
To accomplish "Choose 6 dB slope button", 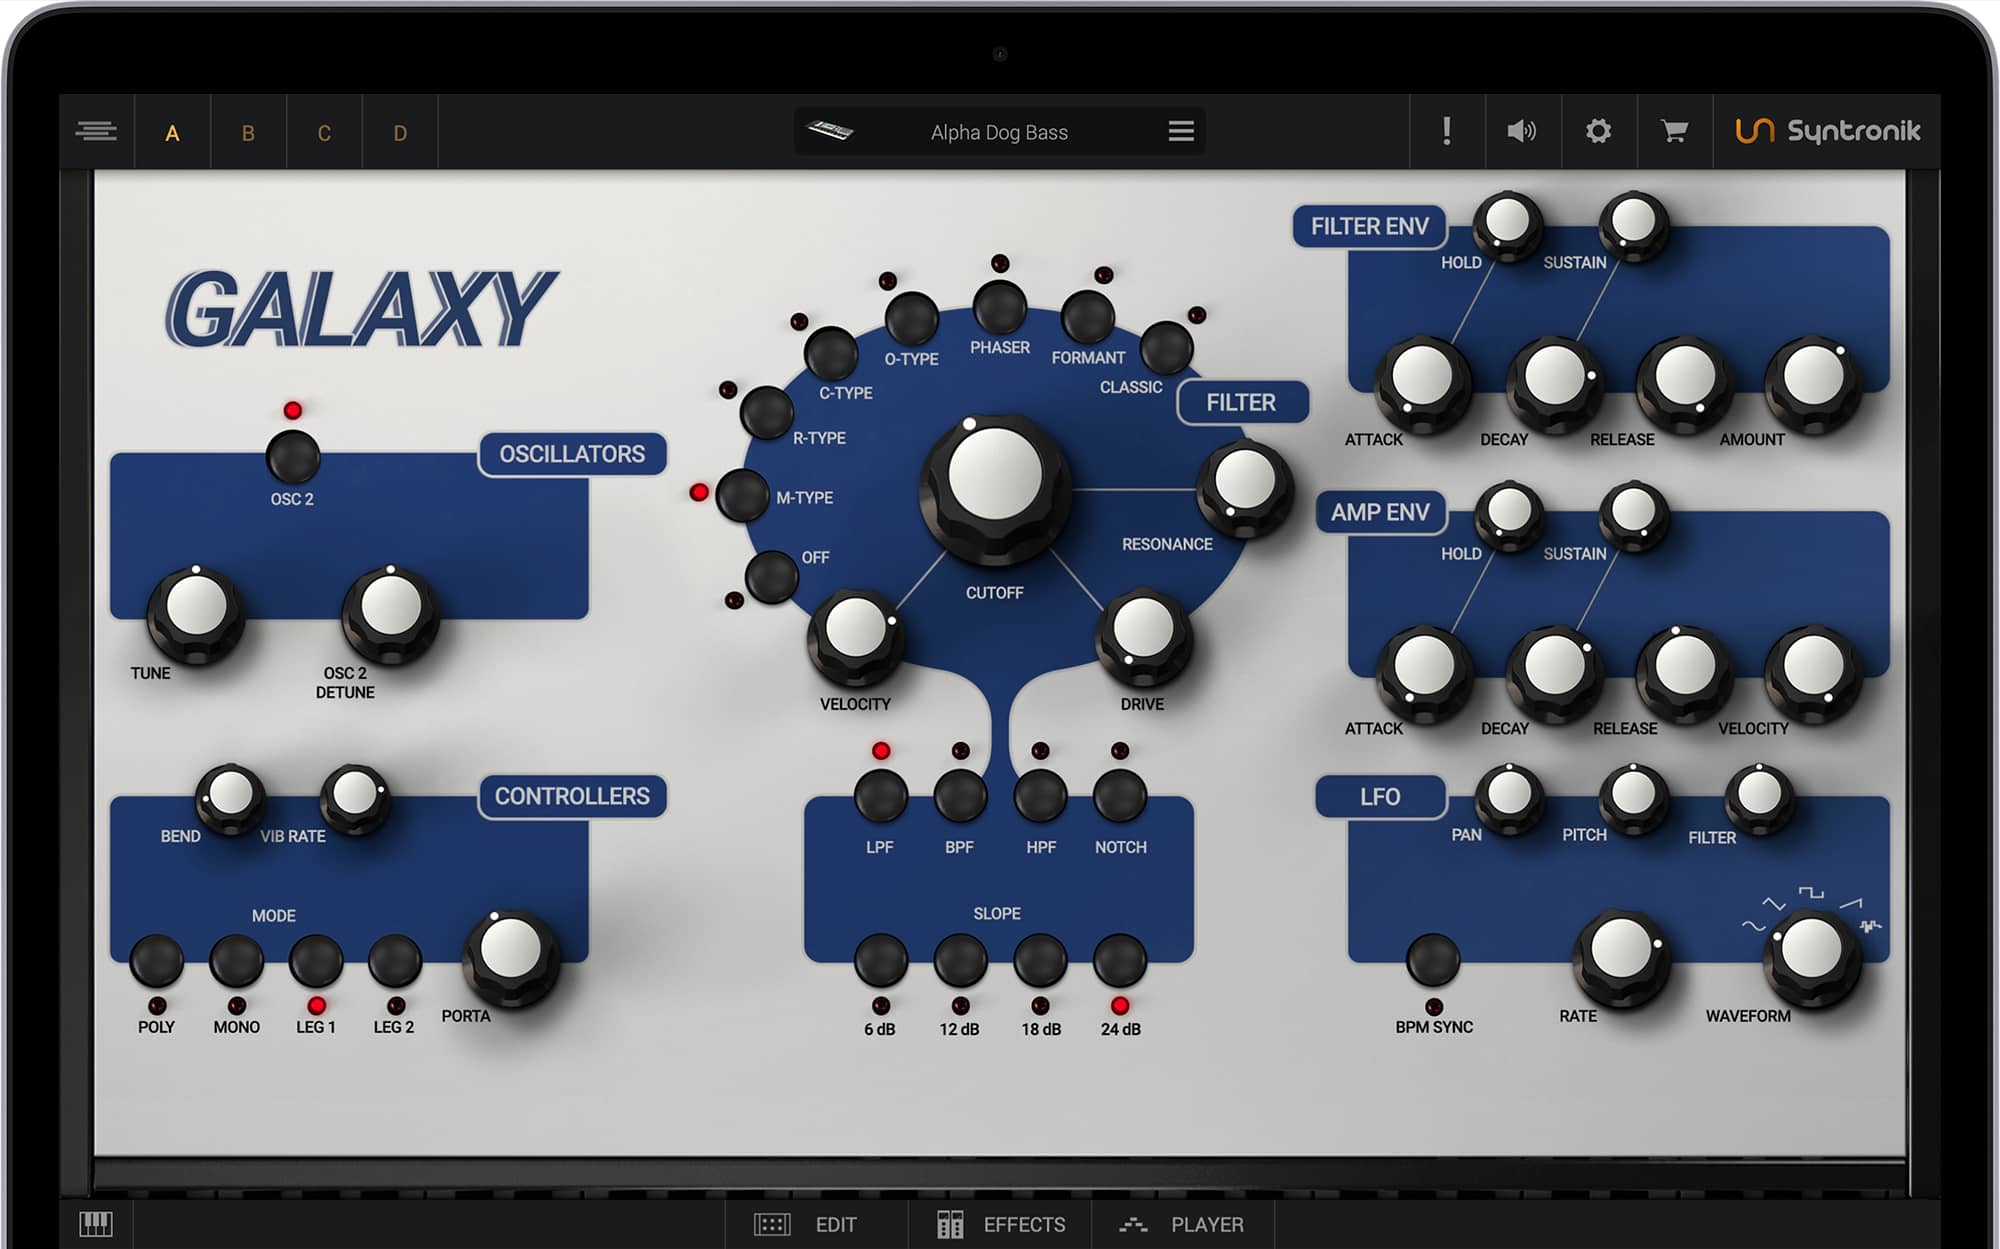I will [x=880, y=960].
